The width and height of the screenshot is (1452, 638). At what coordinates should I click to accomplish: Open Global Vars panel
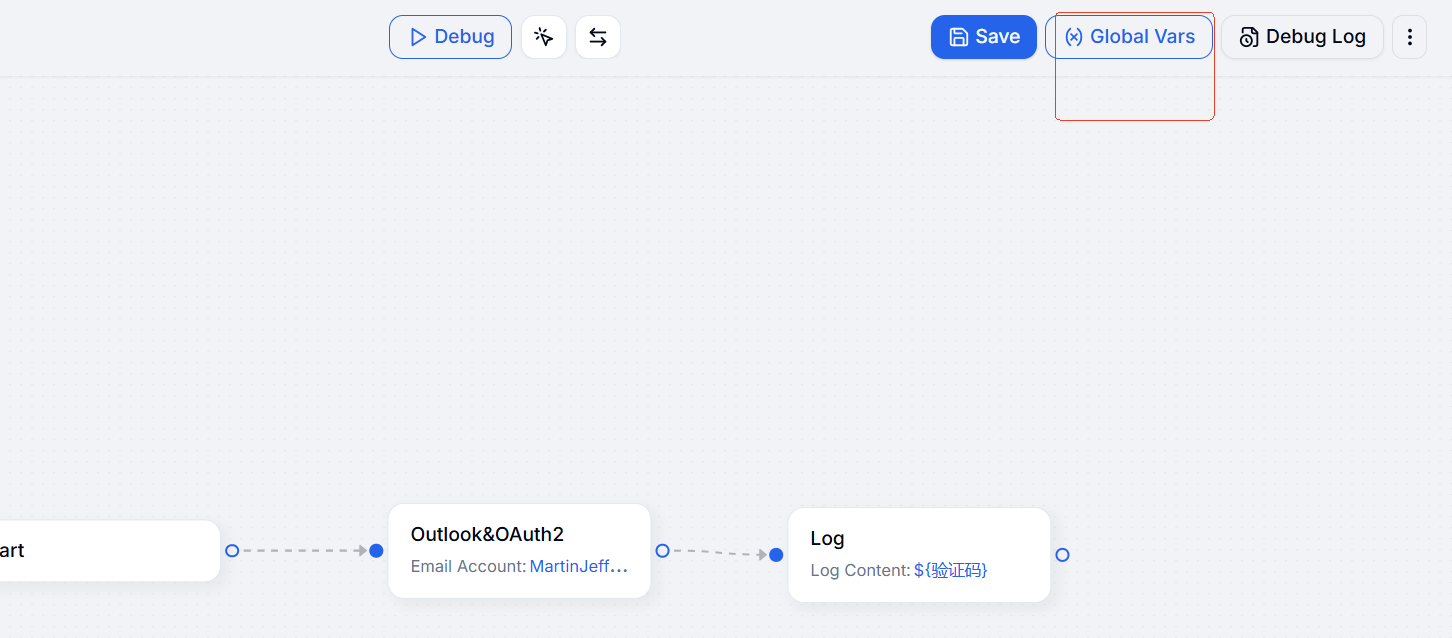[1128, 37]
